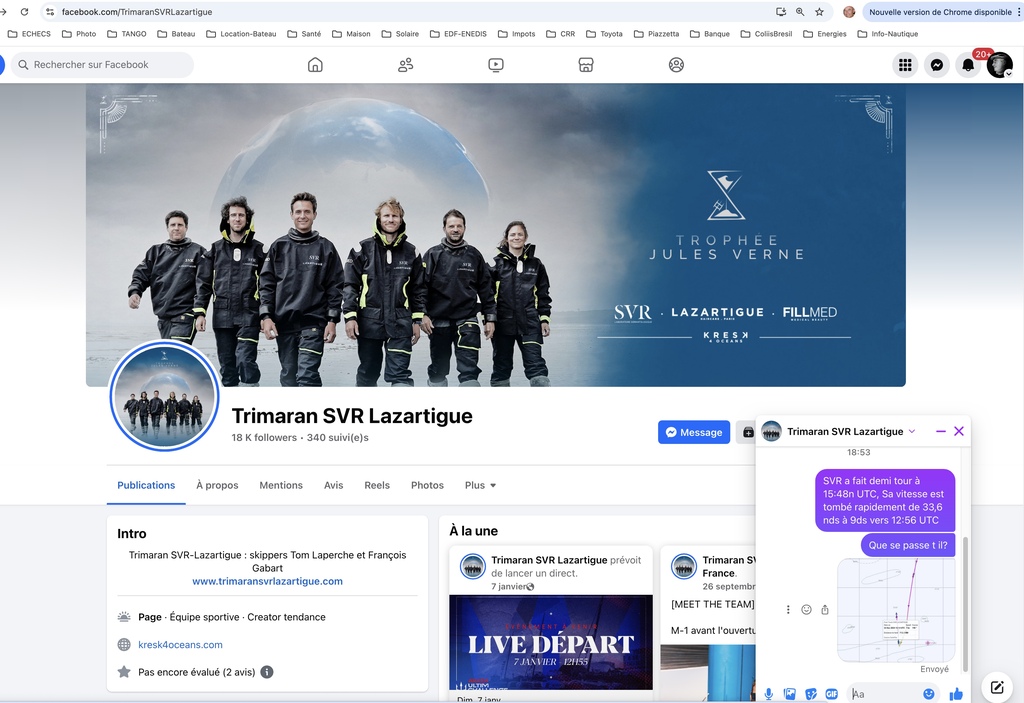Open the Info-Nautique bookmarks folder
This screenshot has width=1024, height=703.
888,34
